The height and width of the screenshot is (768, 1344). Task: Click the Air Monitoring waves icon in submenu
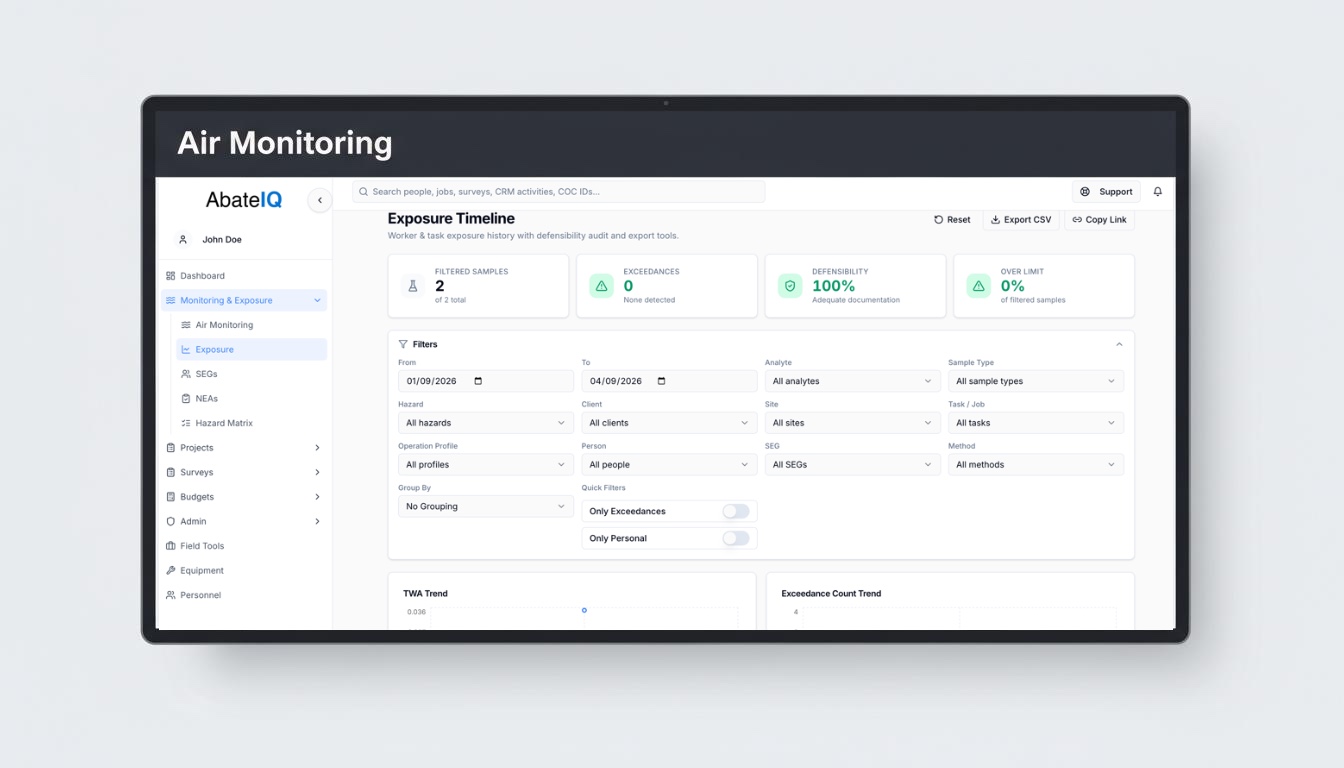(x=186, y=325)
